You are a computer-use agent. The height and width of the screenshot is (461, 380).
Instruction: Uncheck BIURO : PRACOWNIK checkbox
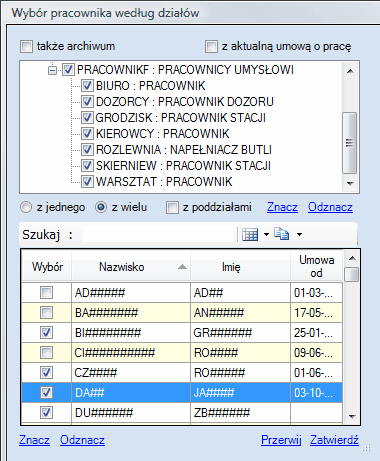(x=87, y=86)
